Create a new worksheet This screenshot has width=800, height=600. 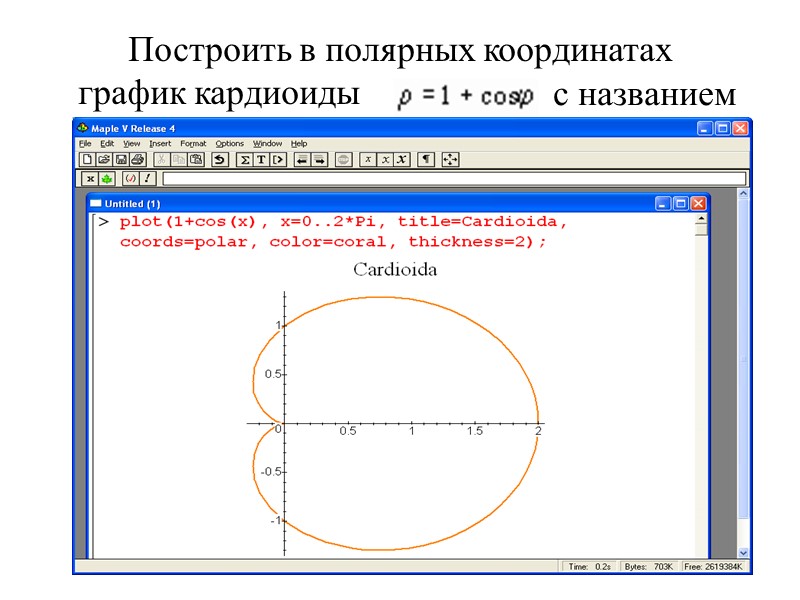pos(88,158)
